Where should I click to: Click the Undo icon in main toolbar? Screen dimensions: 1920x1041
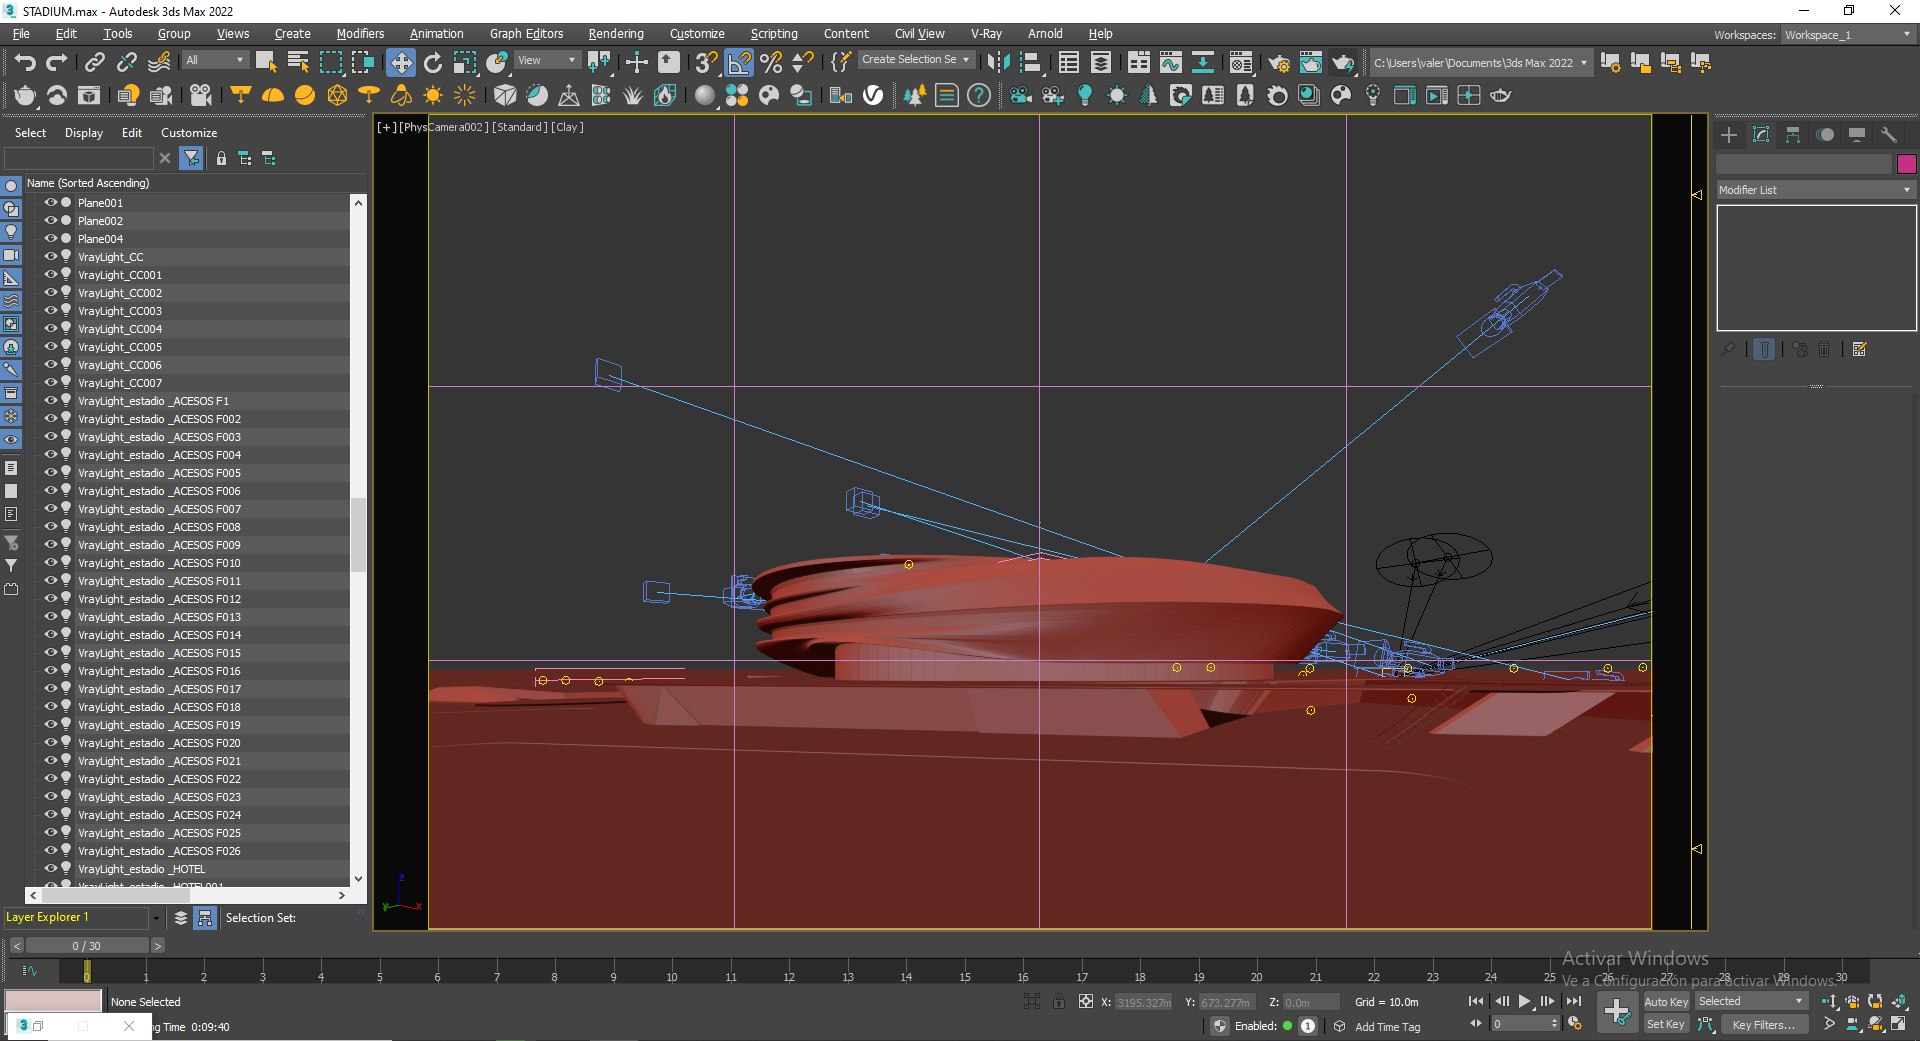[25, 62]
